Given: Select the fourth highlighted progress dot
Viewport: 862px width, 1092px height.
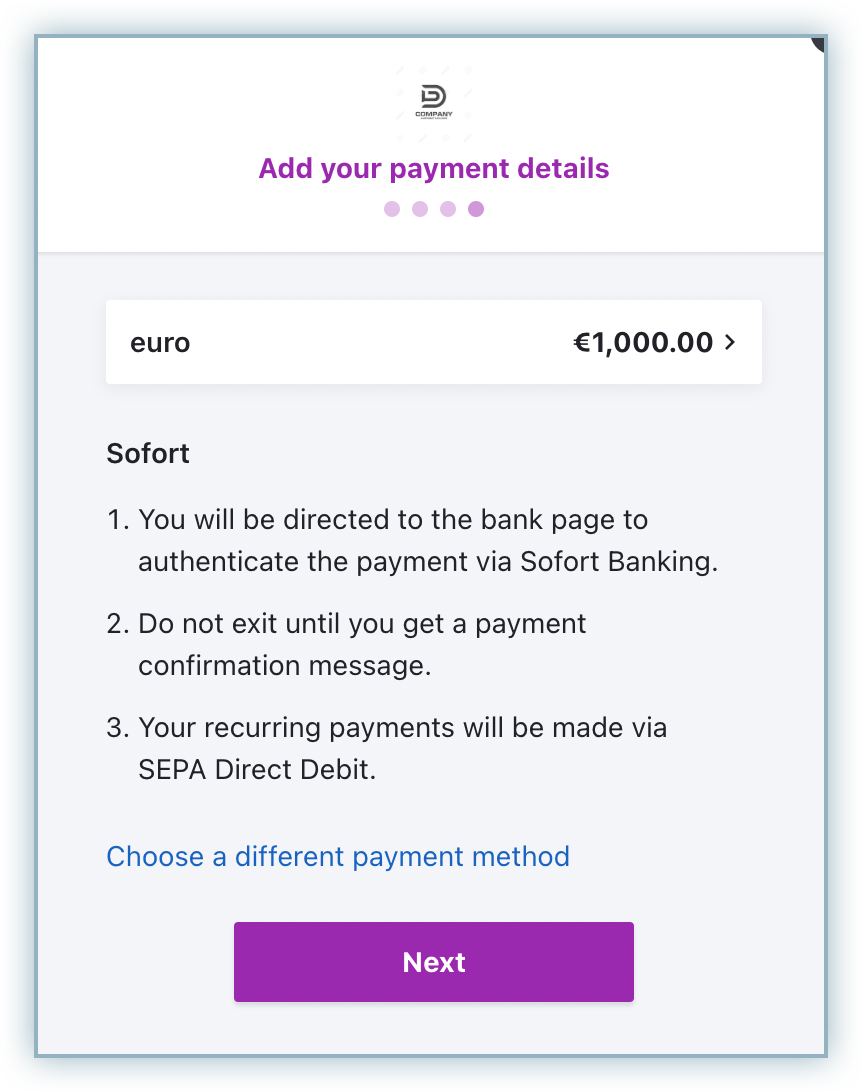Looking at the screenshot, I should [476, 209].
